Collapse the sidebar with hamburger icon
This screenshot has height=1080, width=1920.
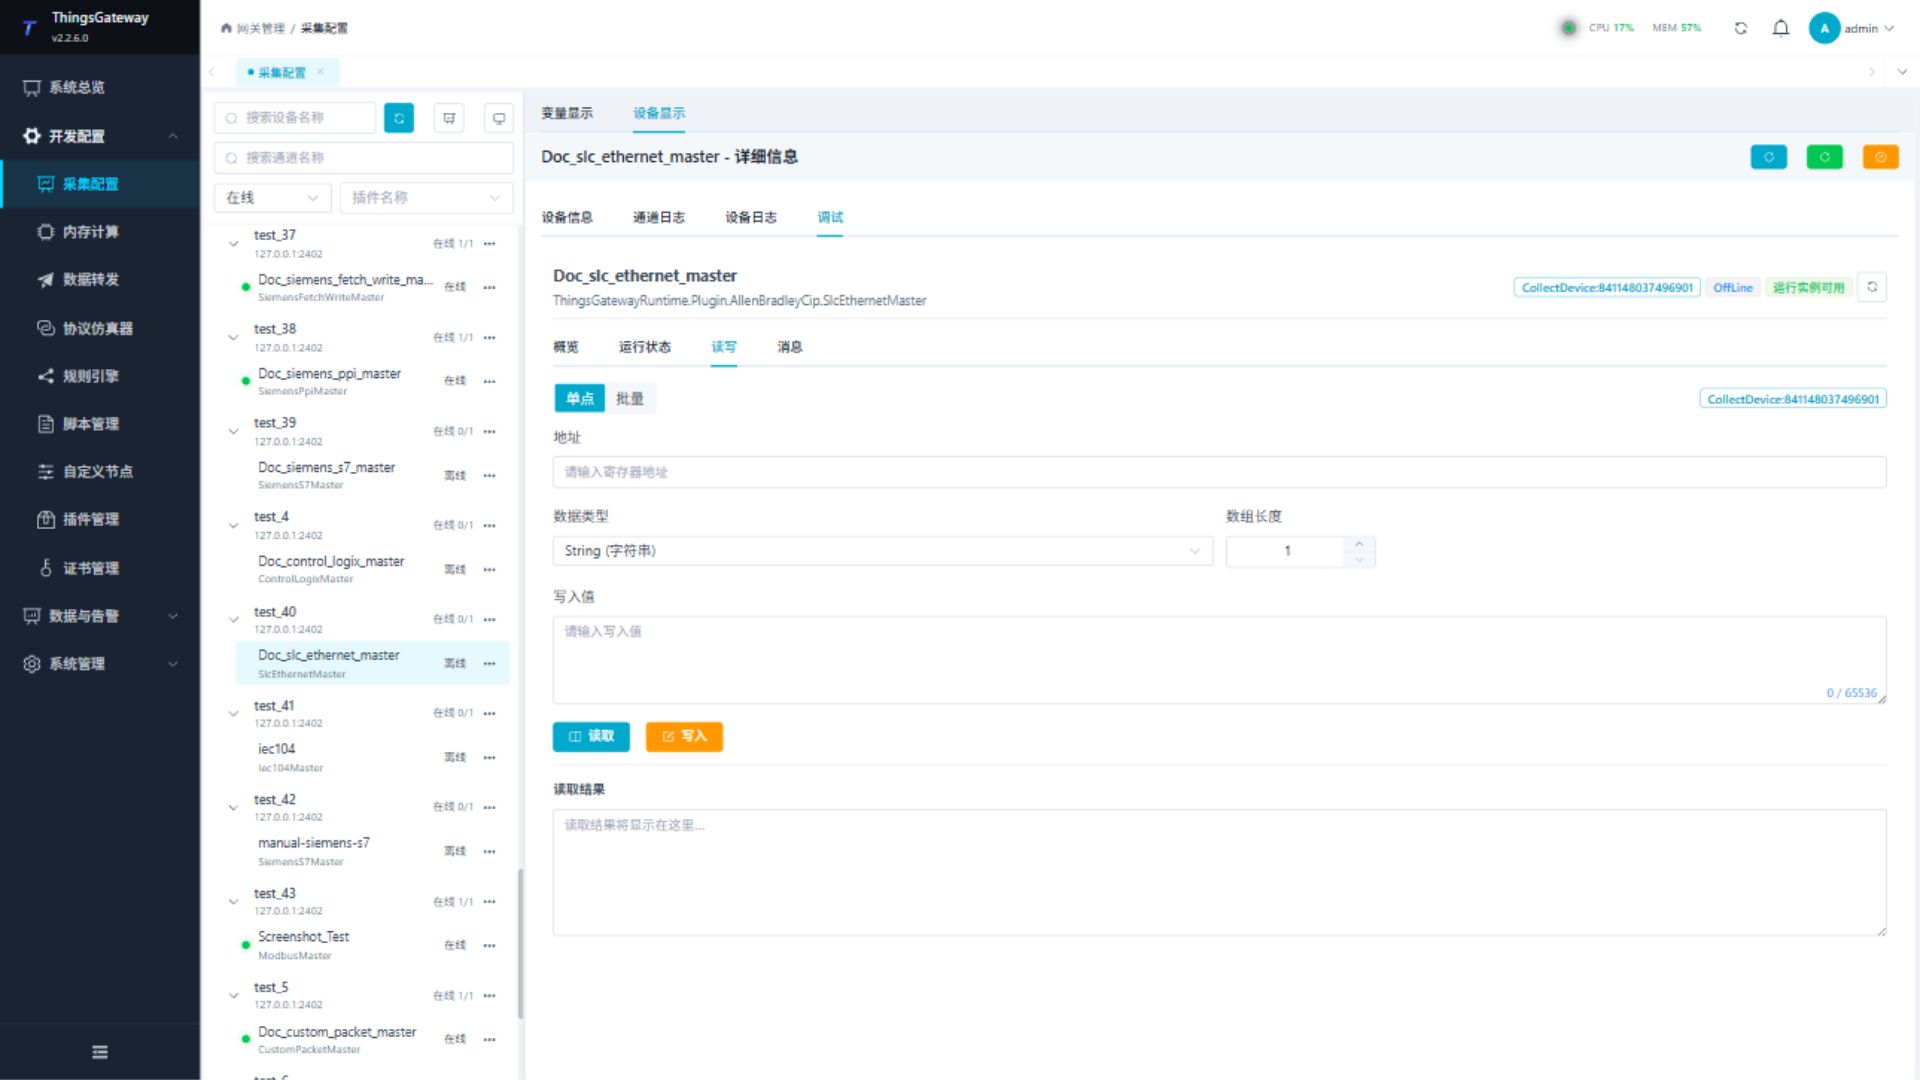[x=99, y=1052]
